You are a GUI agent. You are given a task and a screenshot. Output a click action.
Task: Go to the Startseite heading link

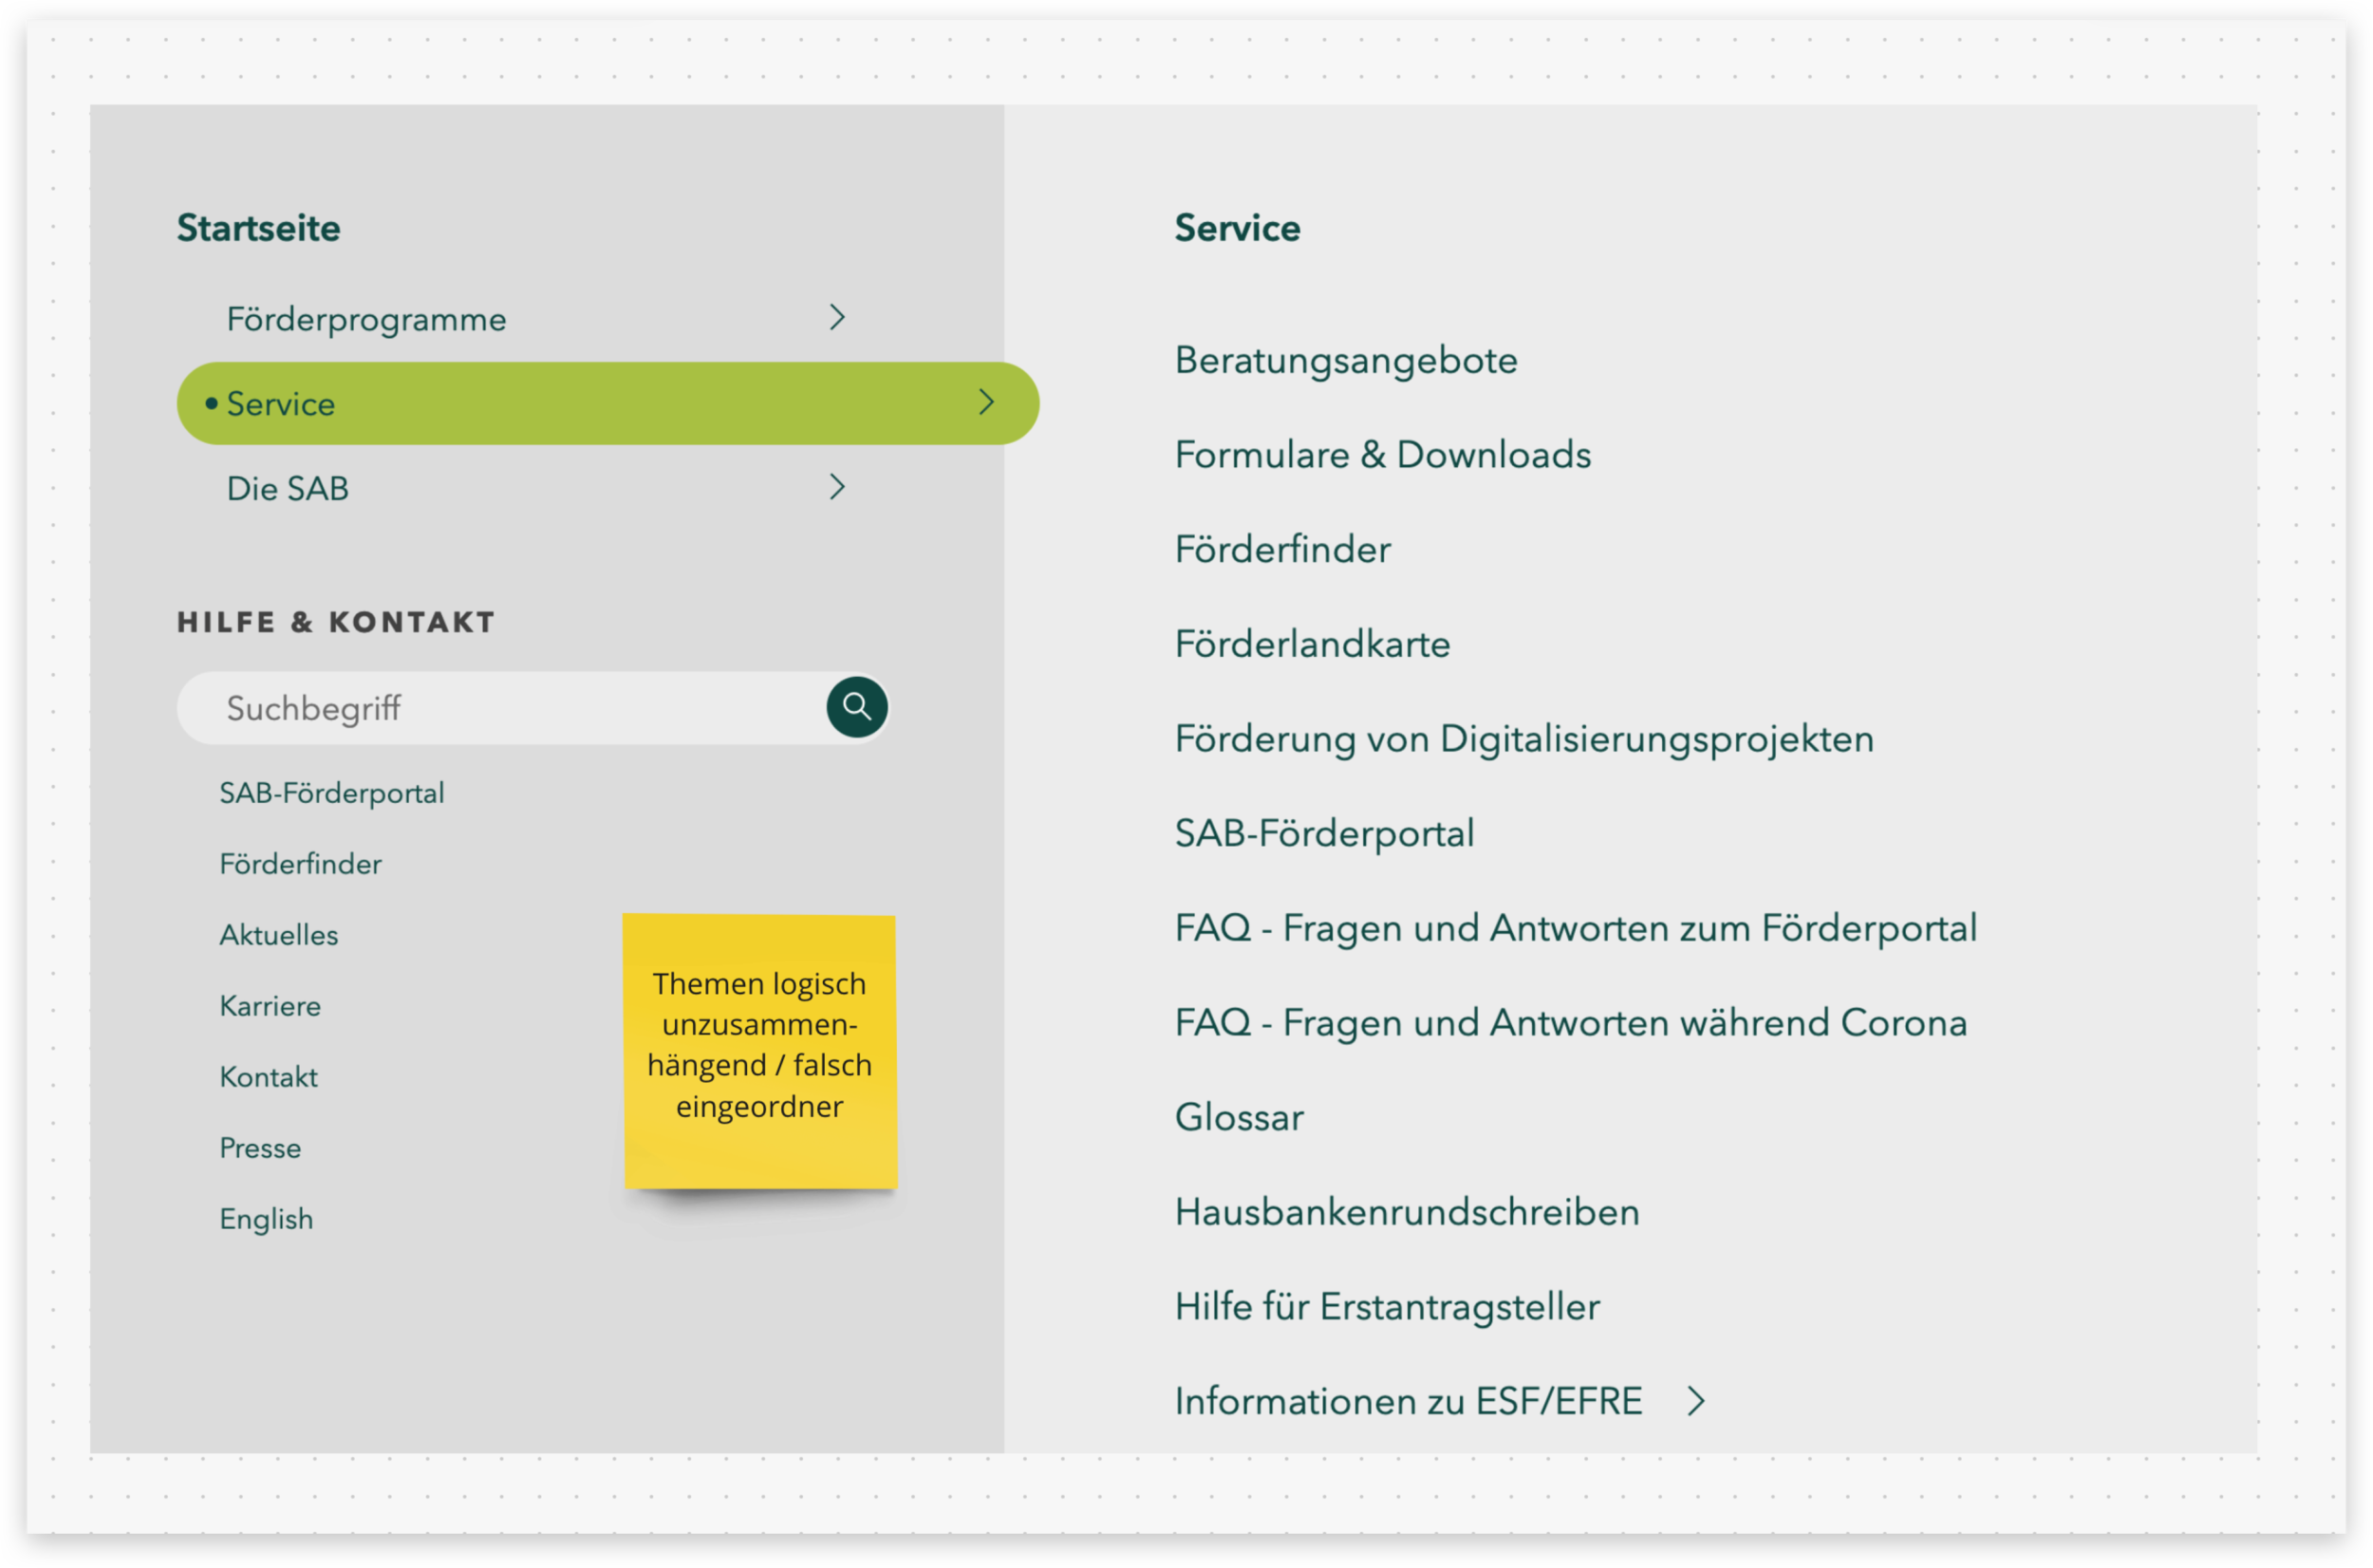pos(258,228)
